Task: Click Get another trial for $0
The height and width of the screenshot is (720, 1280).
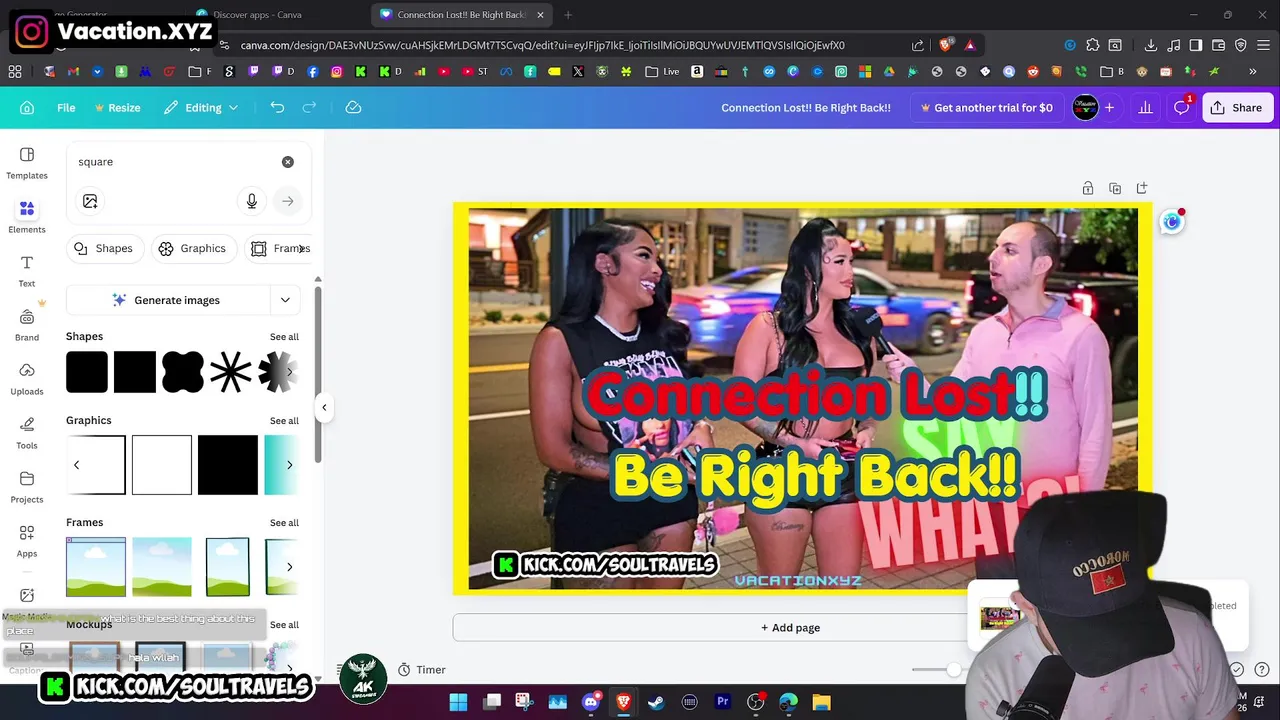Action: pyautogui.click(x=987, y=107)
